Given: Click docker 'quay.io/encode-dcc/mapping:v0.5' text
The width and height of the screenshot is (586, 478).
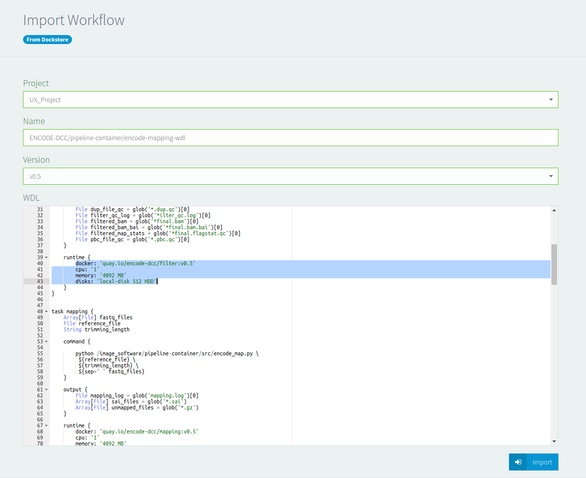Looking at the screenshot, I should [x=149, y=432].
